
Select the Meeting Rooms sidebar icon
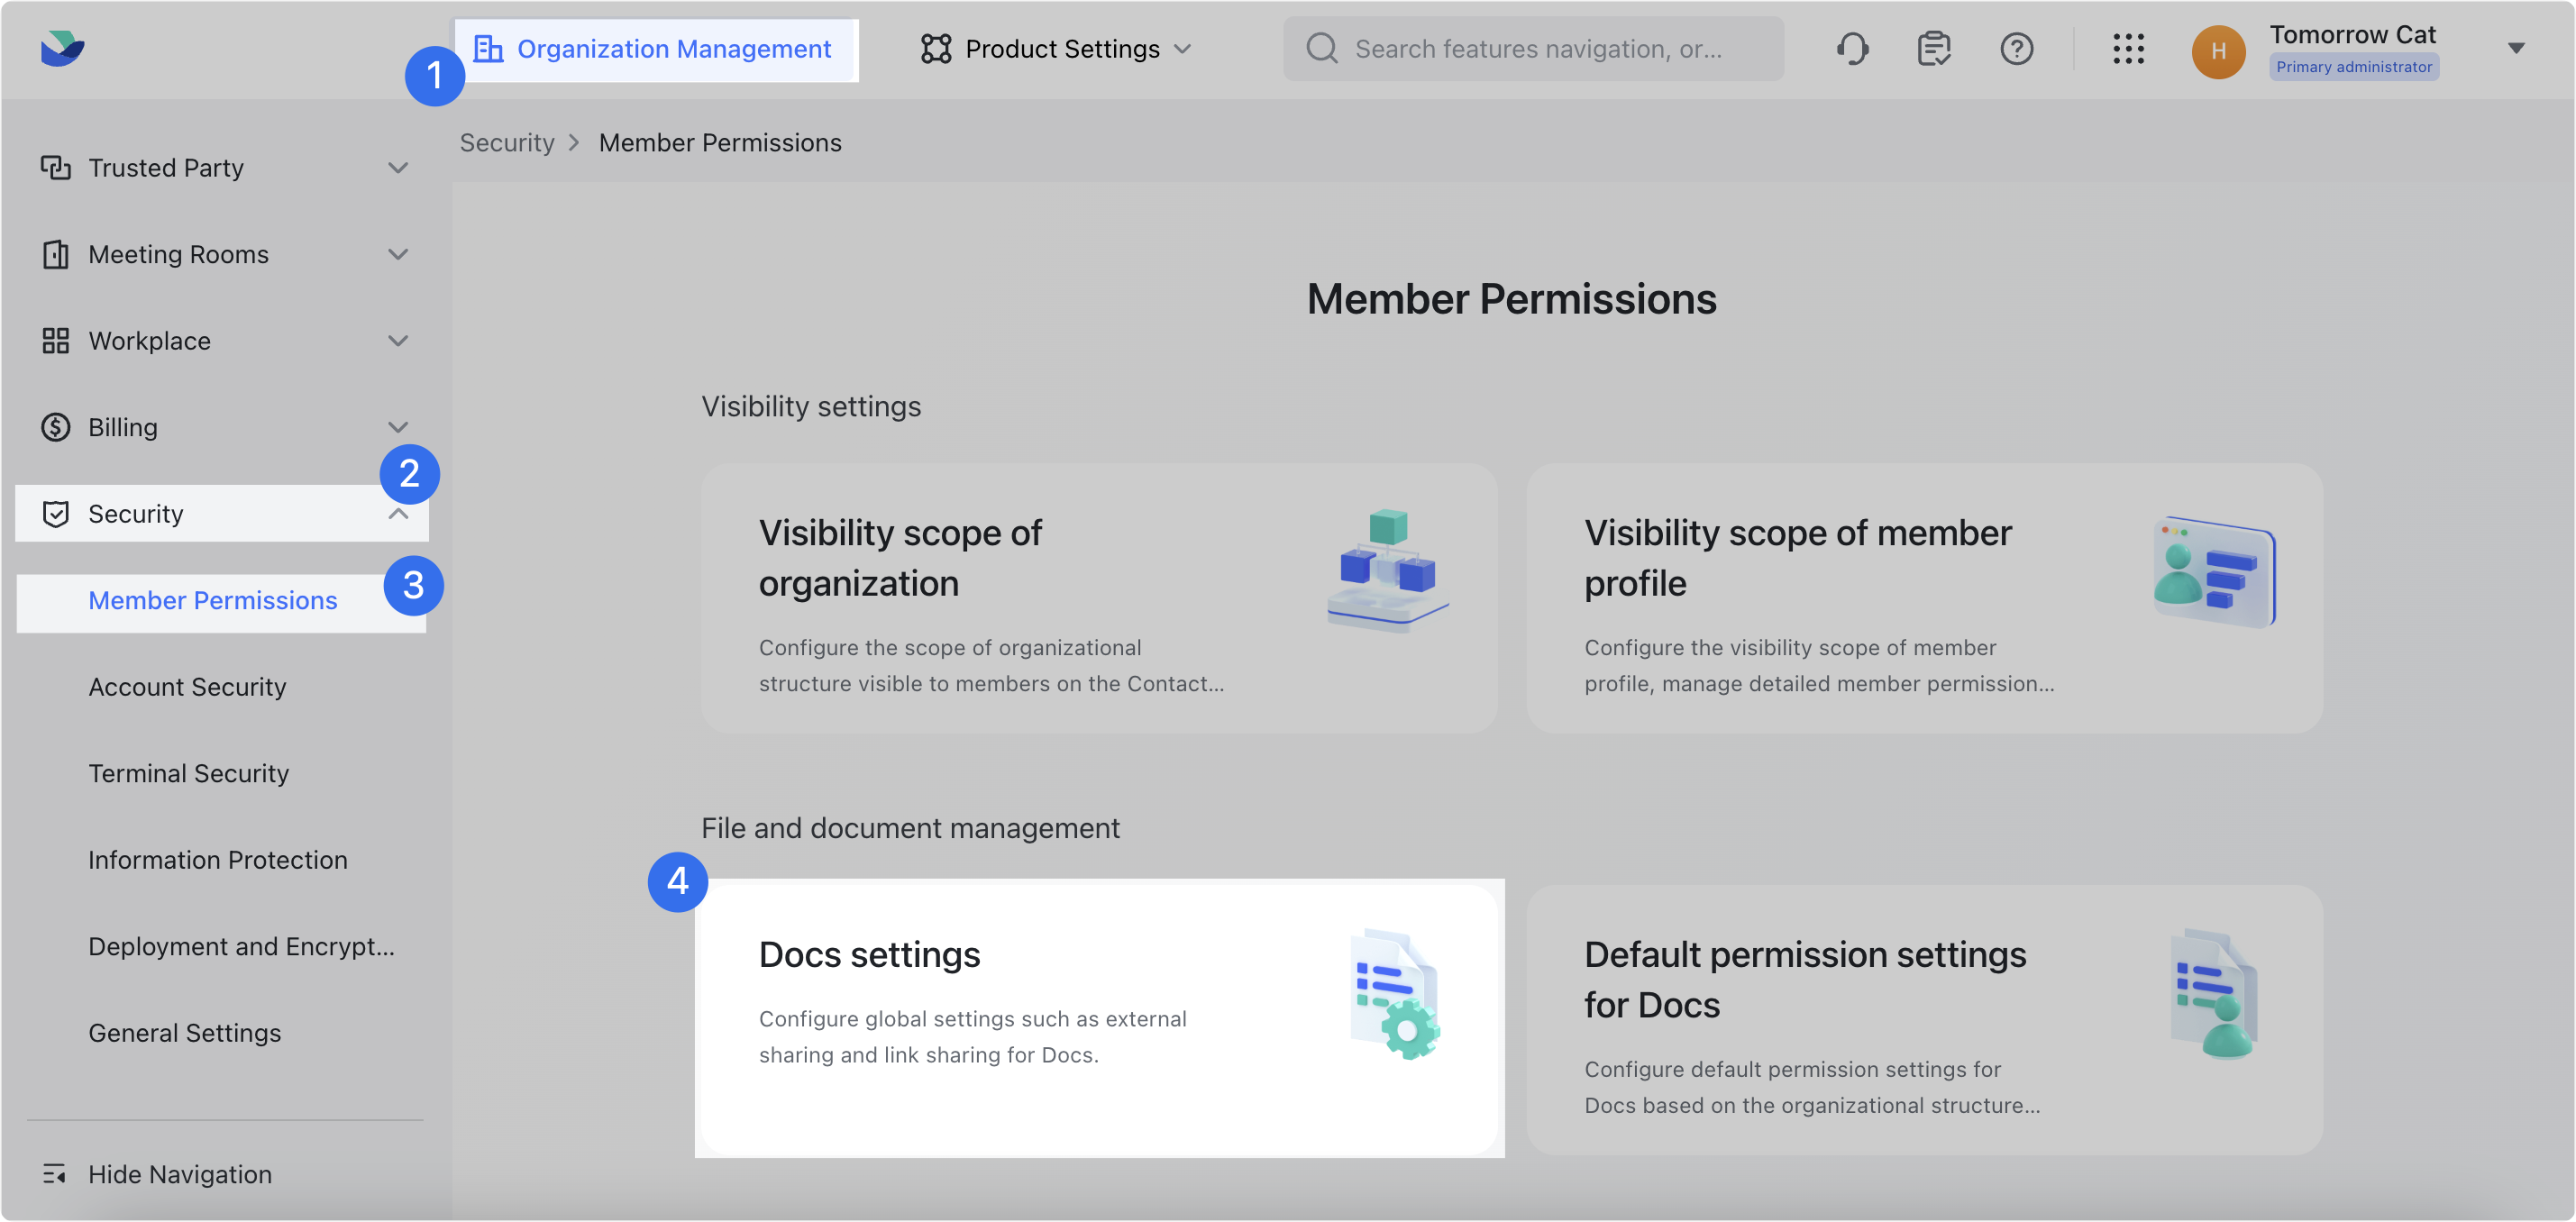[x=56, y=254]
